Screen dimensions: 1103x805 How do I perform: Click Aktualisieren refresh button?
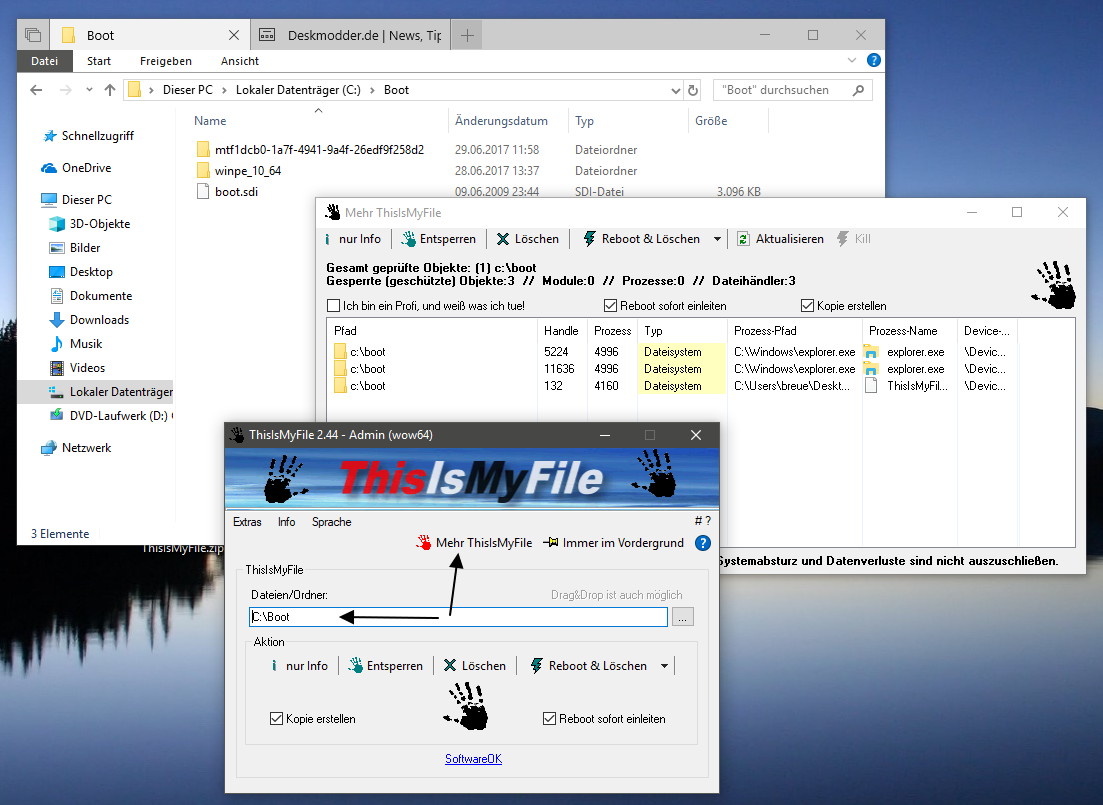click(x=780, y=239)
